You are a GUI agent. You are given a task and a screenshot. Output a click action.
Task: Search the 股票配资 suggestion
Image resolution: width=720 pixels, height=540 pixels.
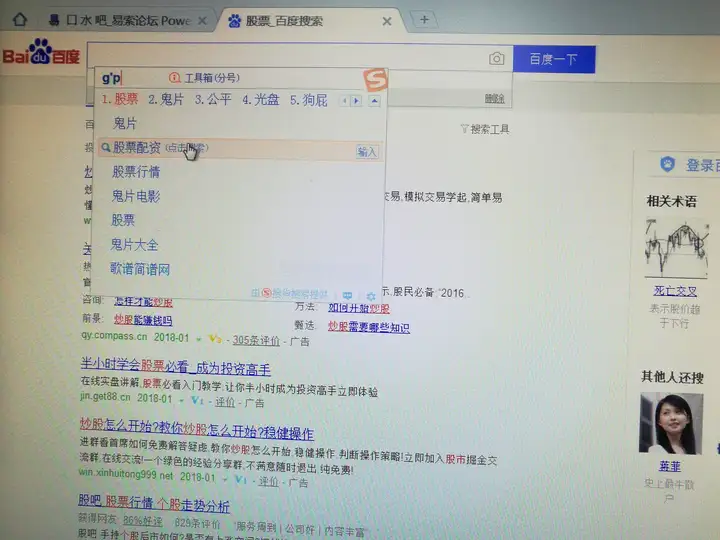click(239, 148)
